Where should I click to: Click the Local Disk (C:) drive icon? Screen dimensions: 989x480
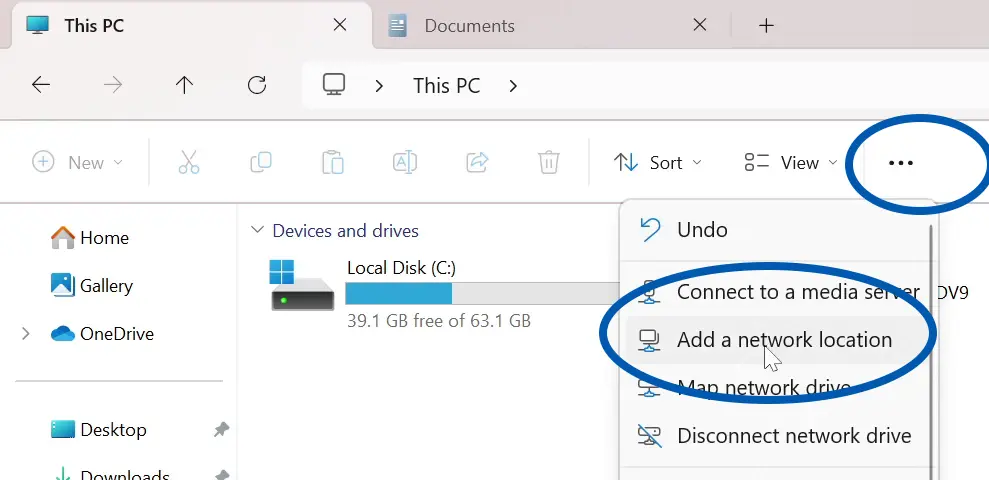(x=303, y=285)
